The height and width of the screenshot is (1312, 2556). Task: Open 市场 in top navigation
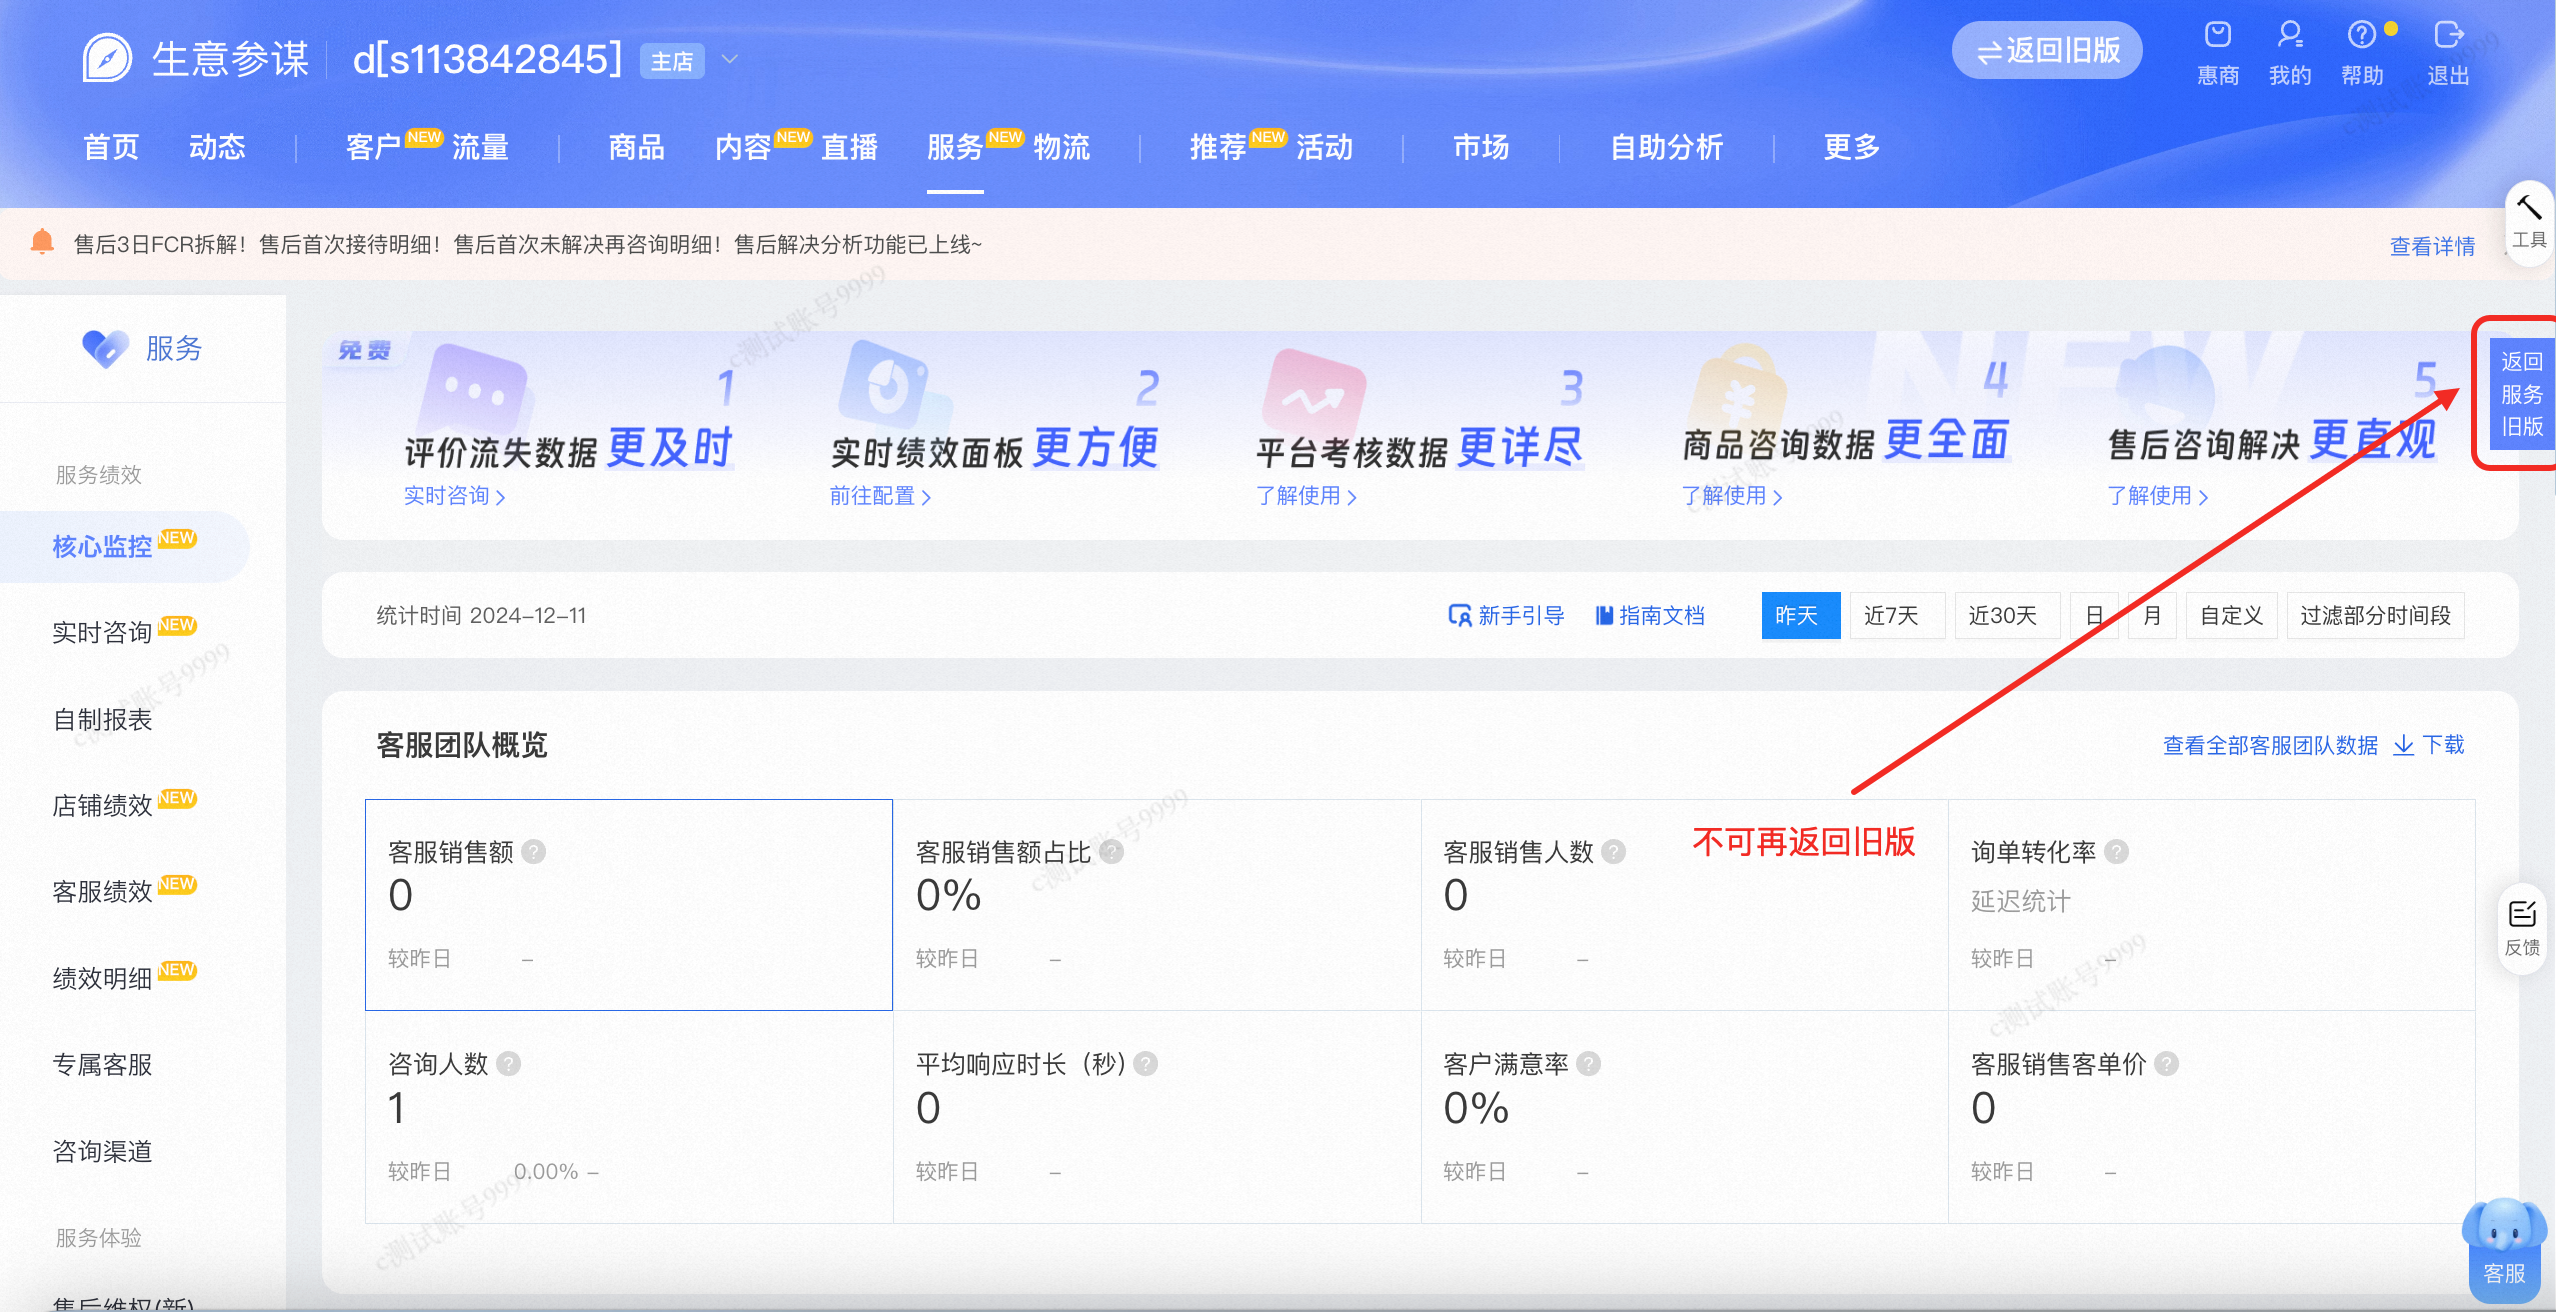point(1481,147)
